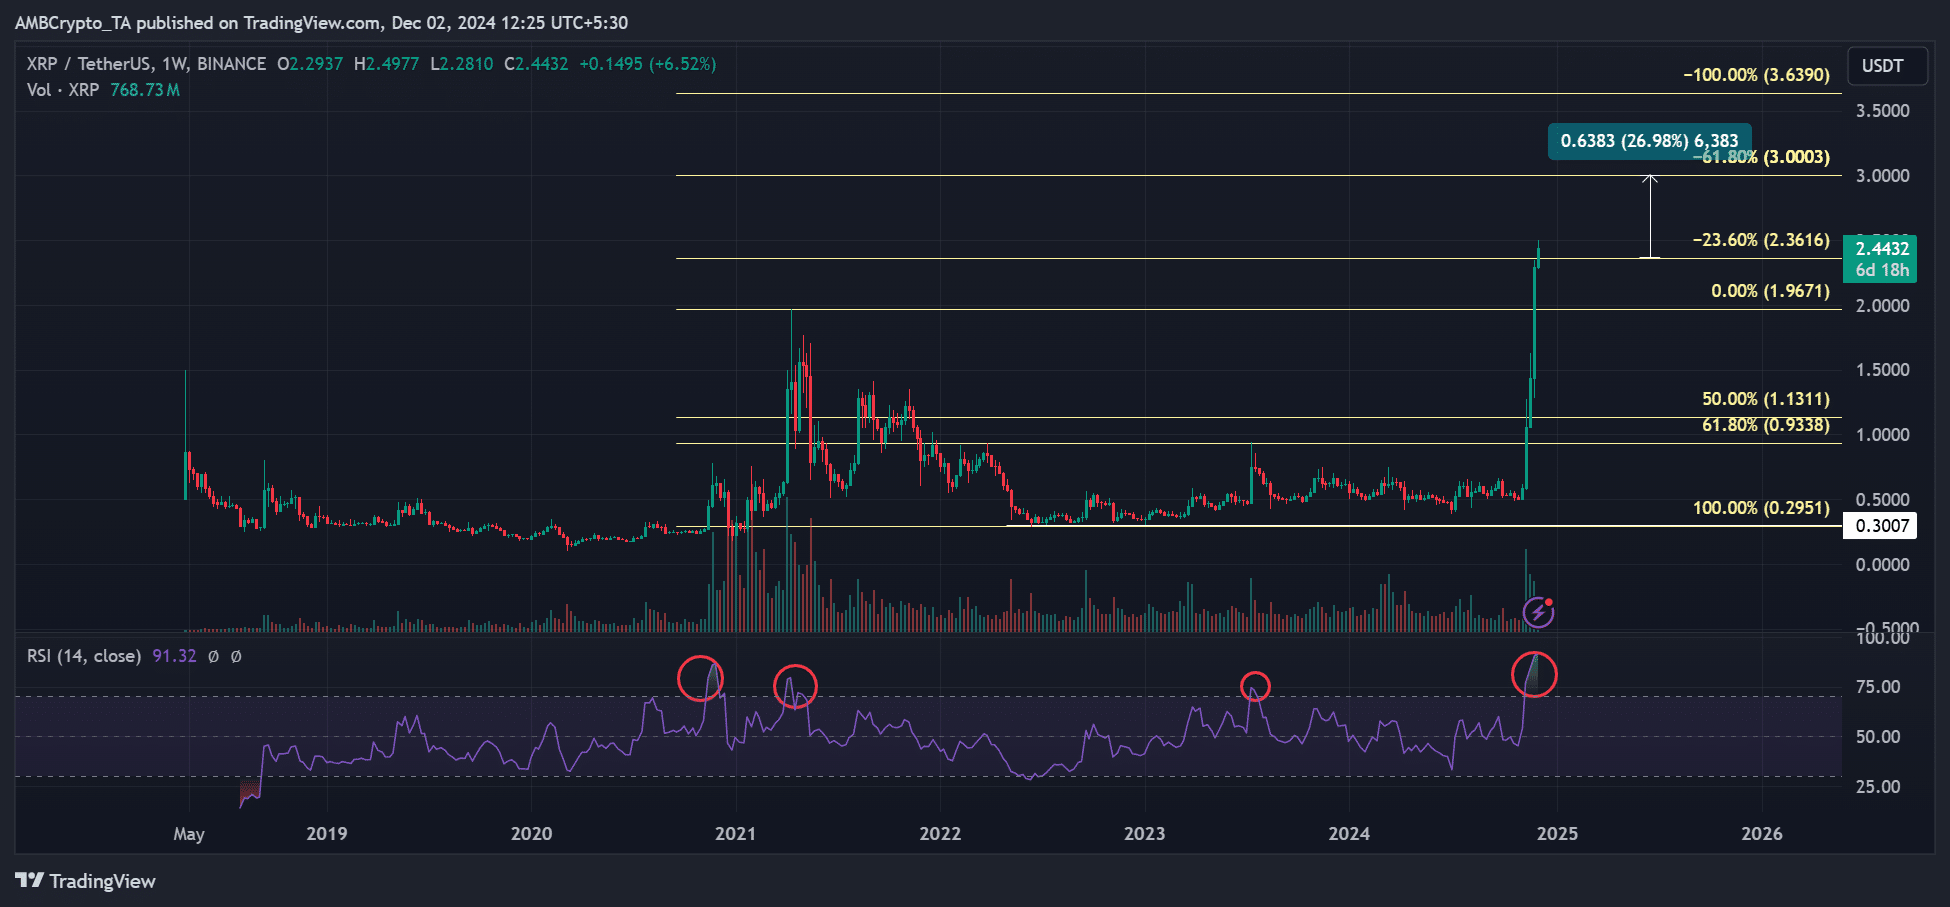Click the 0.3007 price axis label
Viewport: 1950px width, 907px height.
click(1880, 526)
